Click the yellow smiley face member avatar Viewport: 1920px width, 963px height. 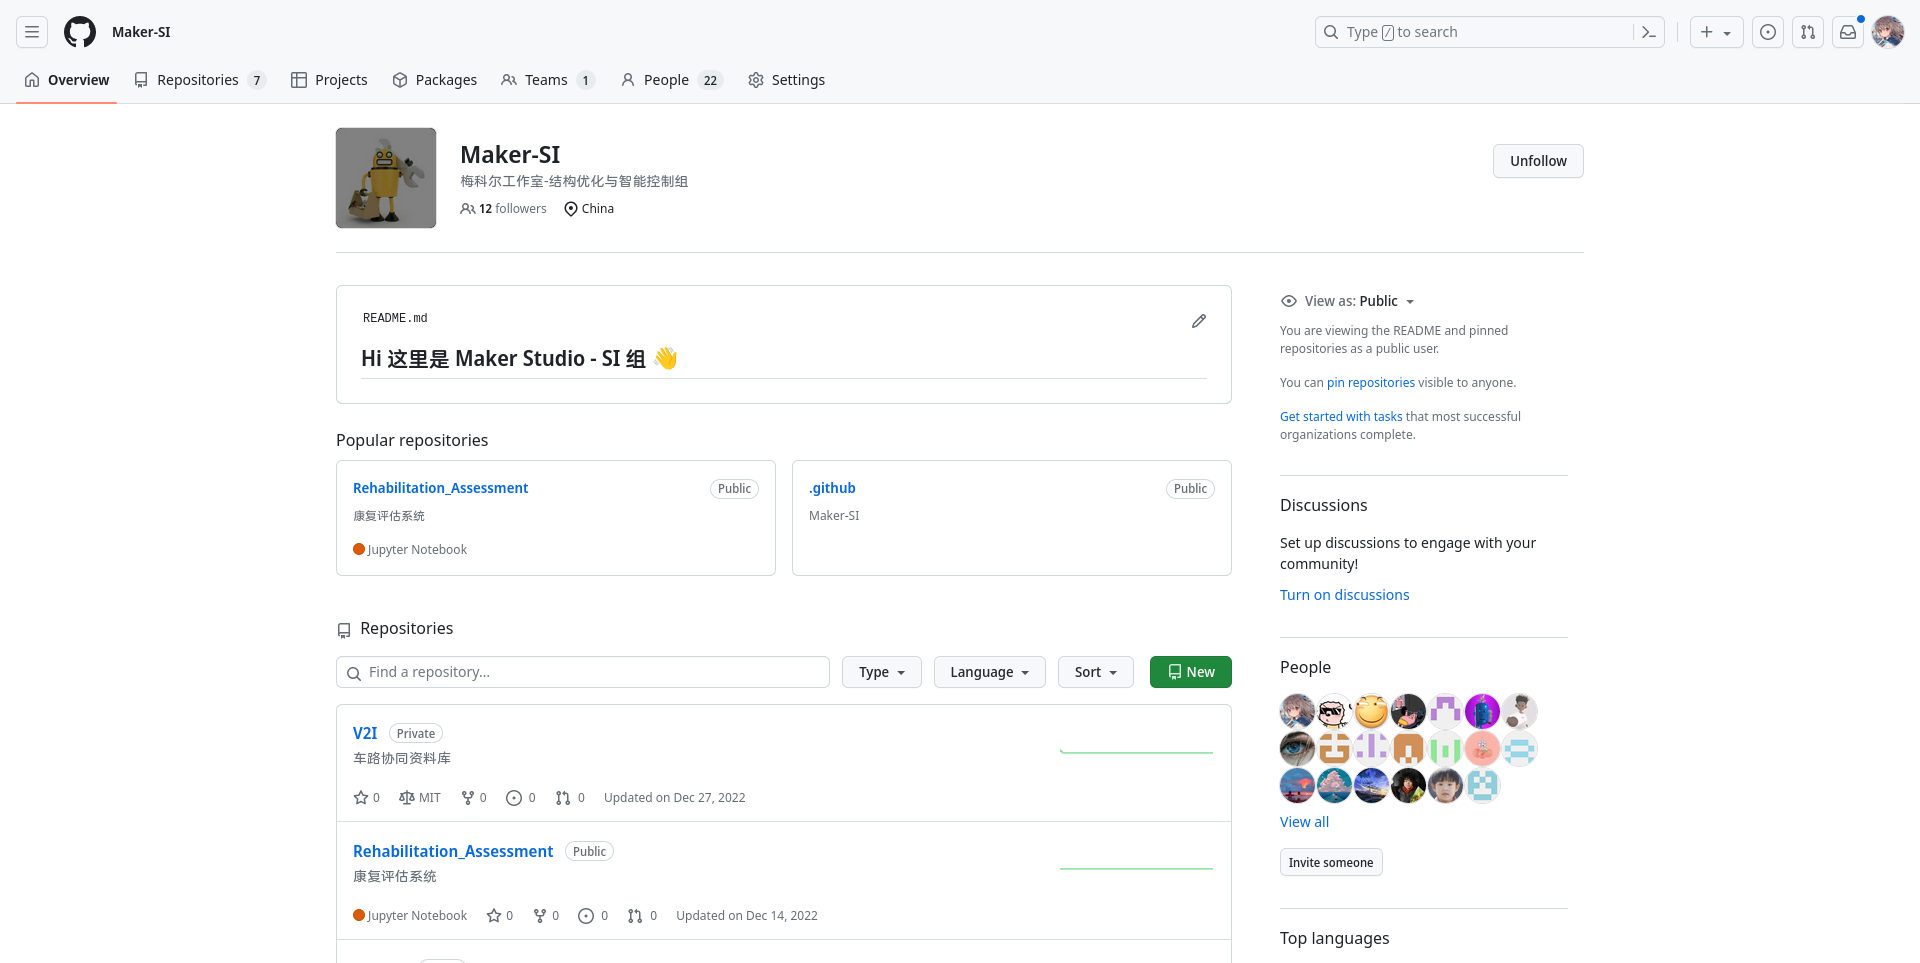[1371, 711]
